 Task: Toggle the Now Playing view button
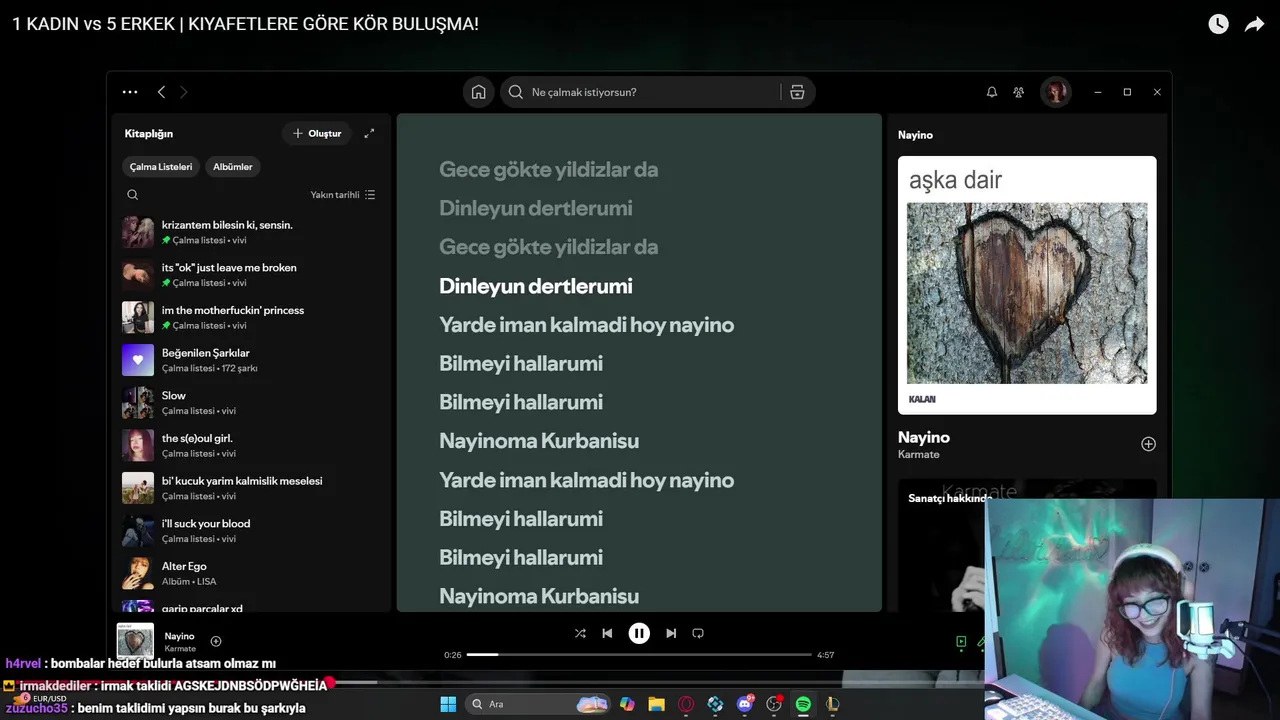pos(961,642)
